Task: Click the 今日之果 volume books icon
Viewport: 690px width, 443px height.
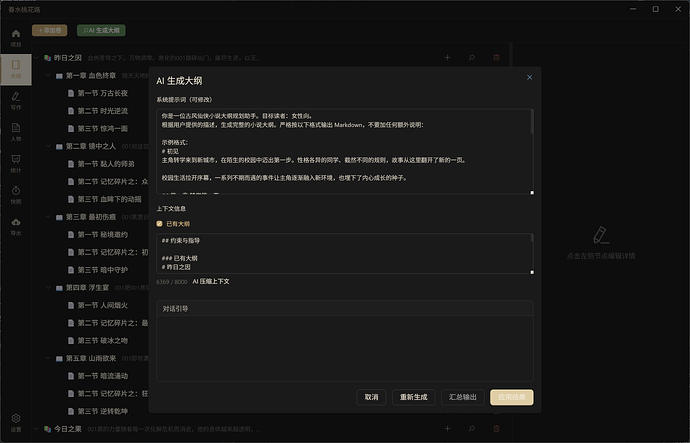Action: [x=48, y=428]
